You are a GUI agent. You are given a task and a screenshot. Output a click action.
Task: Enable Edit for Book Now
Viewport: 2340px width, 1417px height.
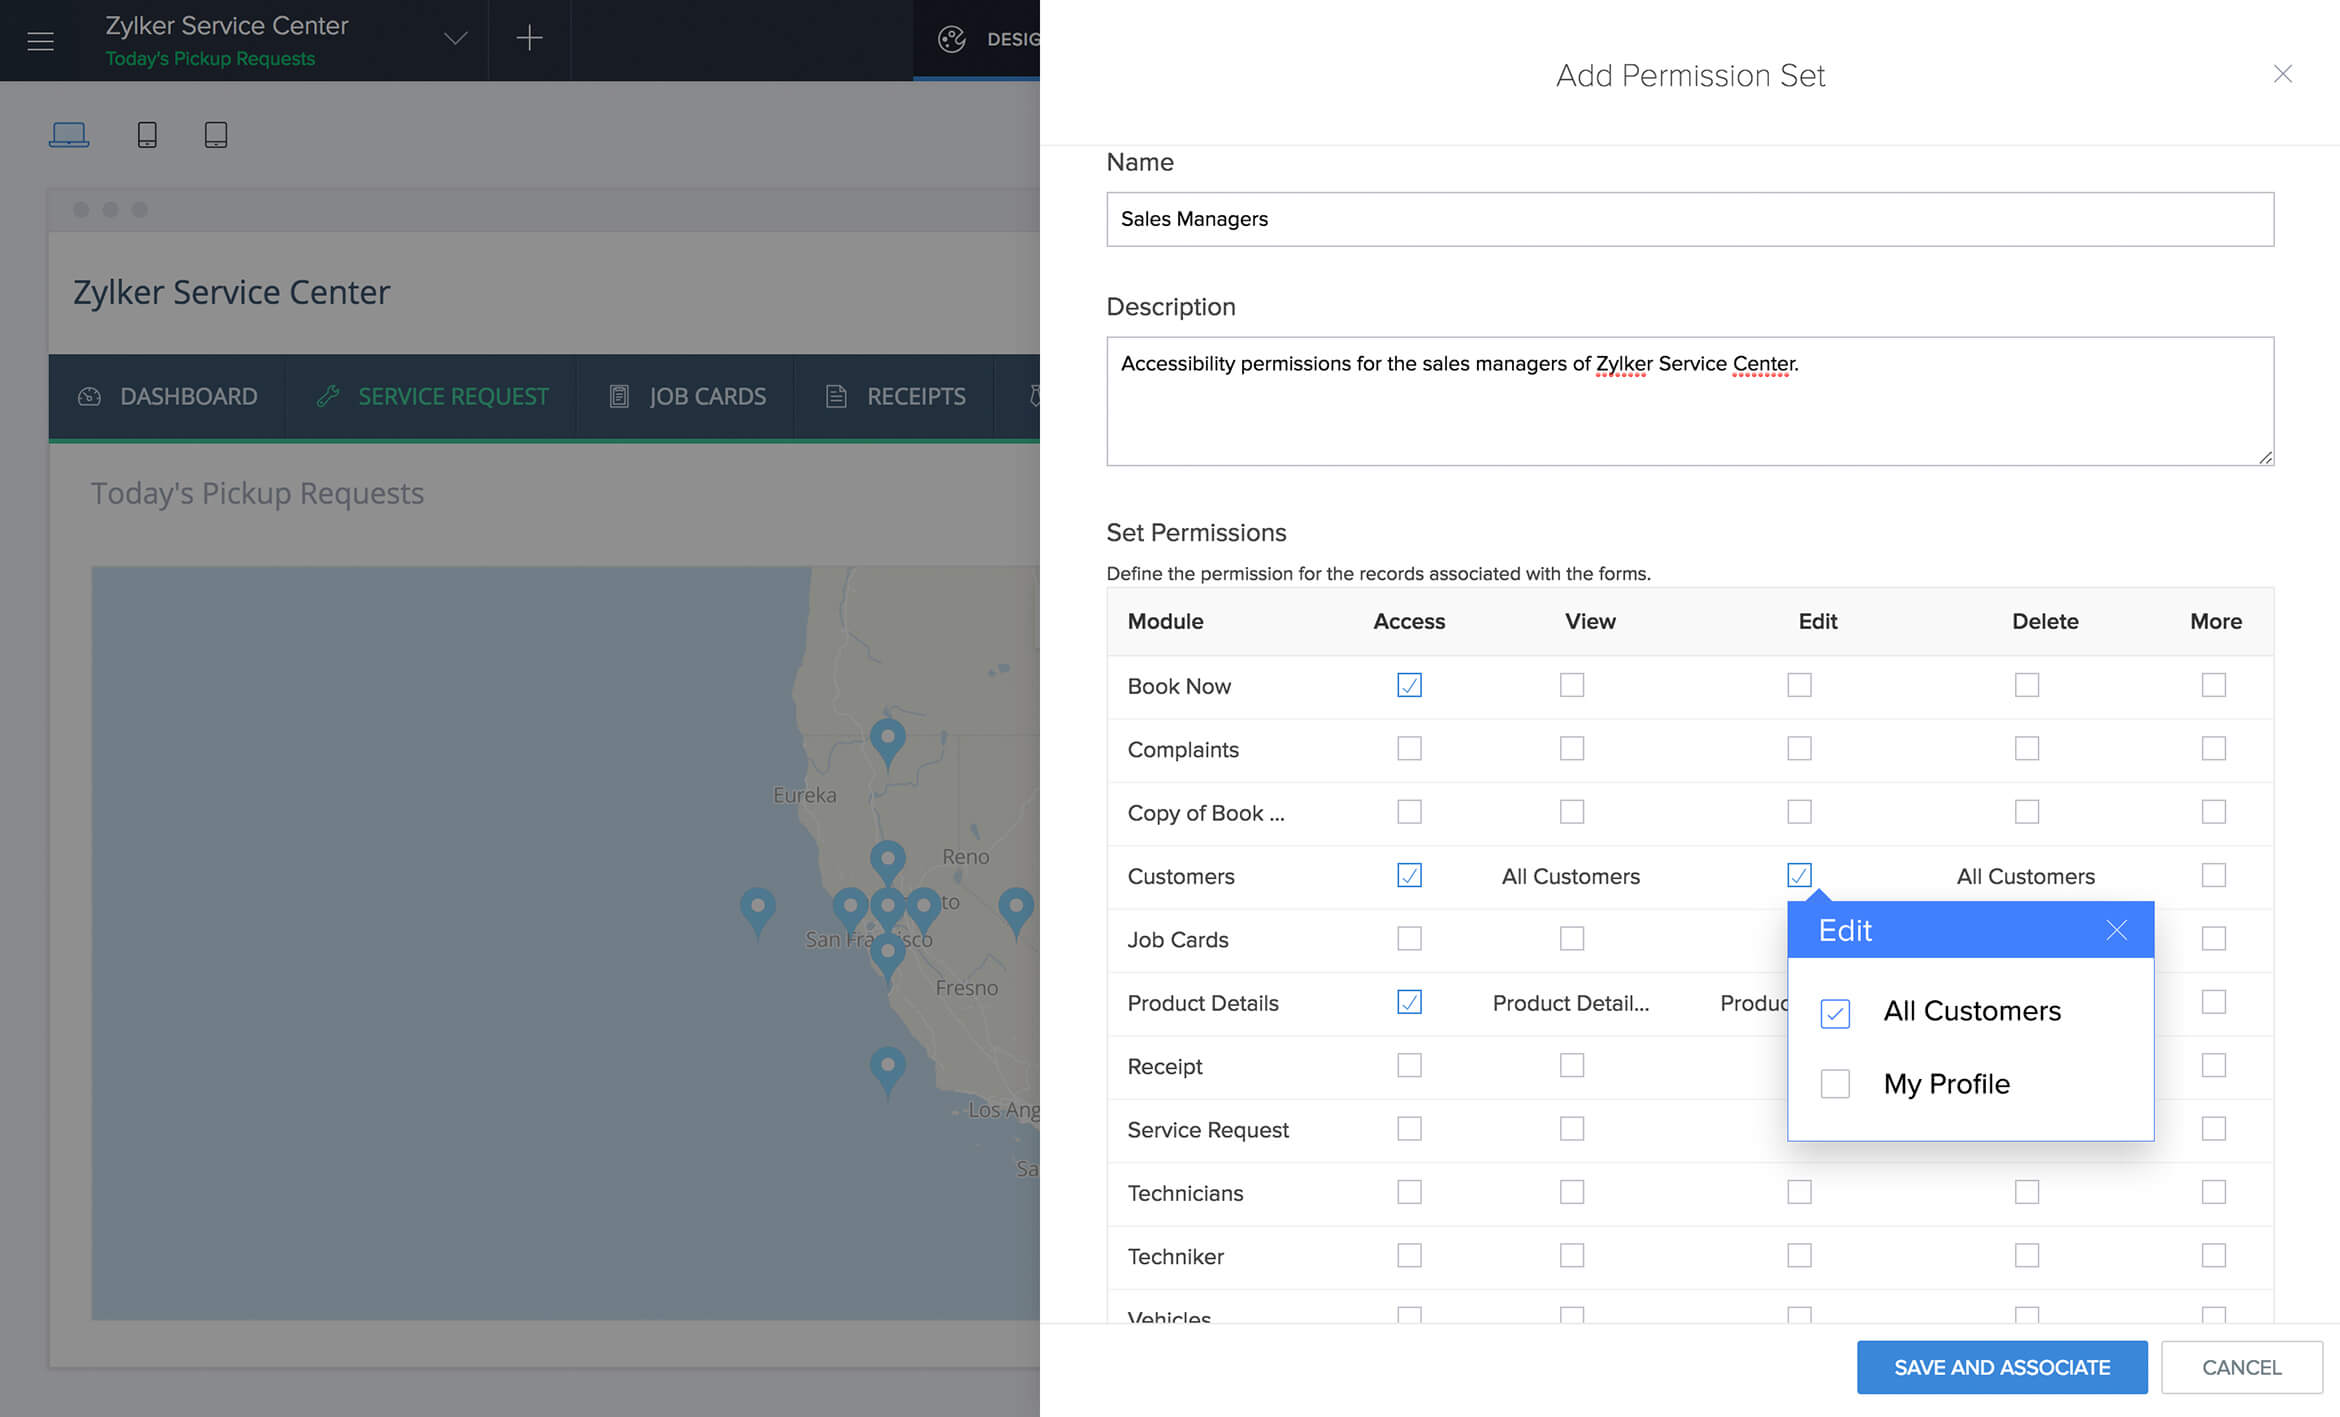tap(1799, 685)
